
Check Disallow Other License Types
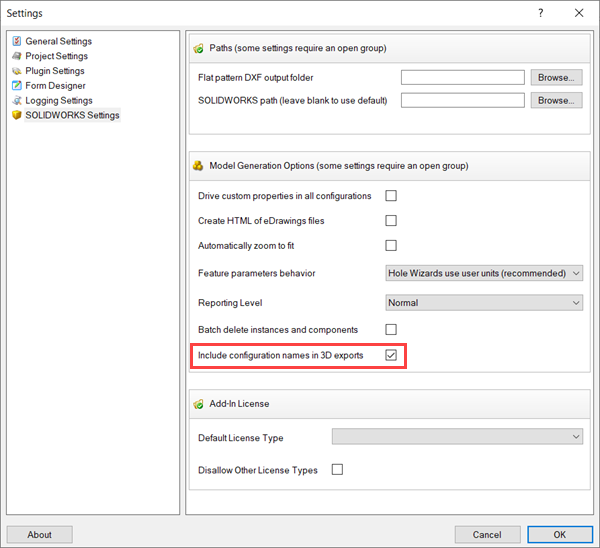point(337,469)
